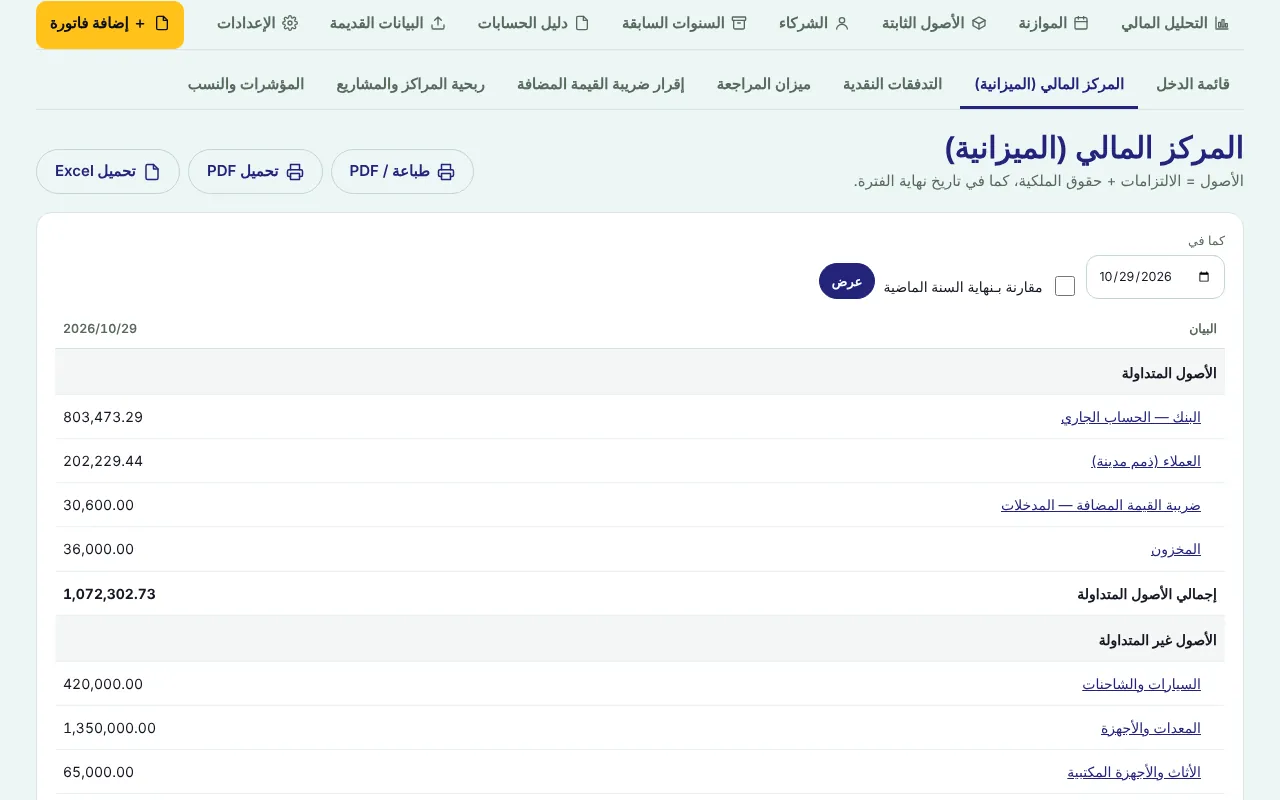Image resolution: width=1280 pixels, height=800 pixels.
Task: Click the gear icon beside الإعدادات
Action: [290, 23]
